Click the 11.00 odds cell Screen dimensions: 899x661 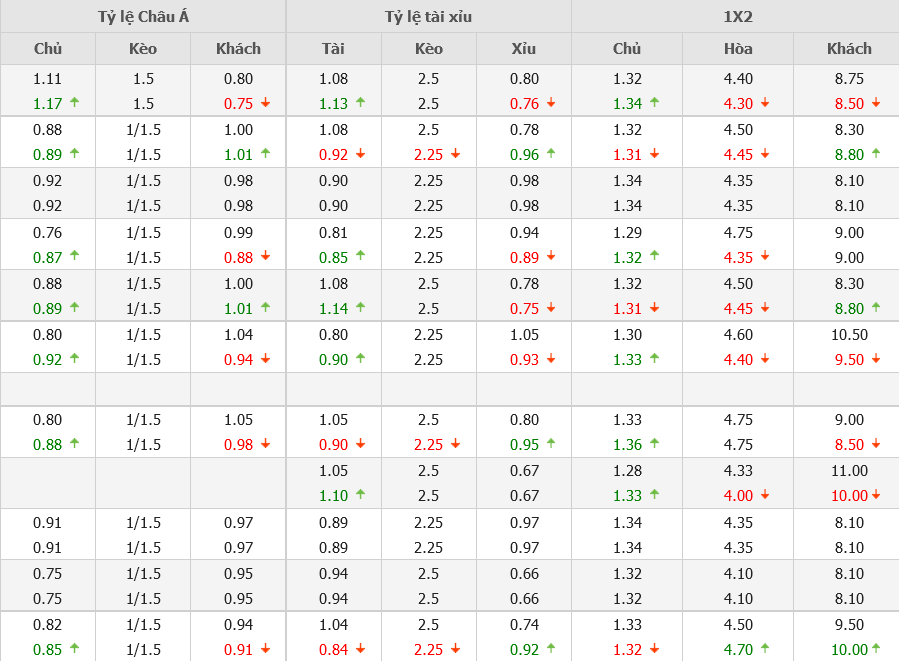849,471
